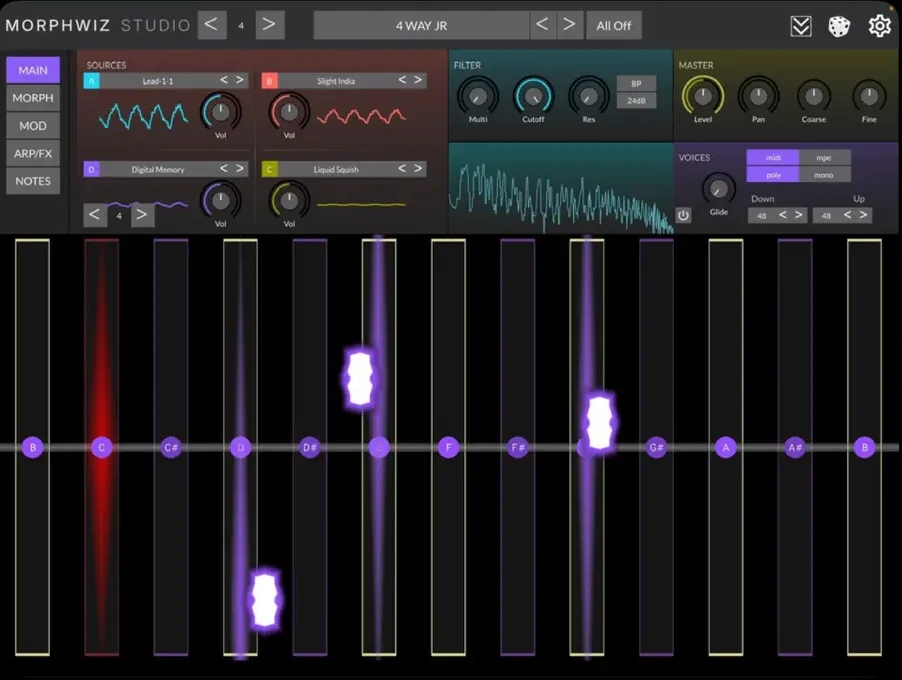Select poly voice mode
The width and height of the screenshot is (902, 680).
tap(773, 175)
